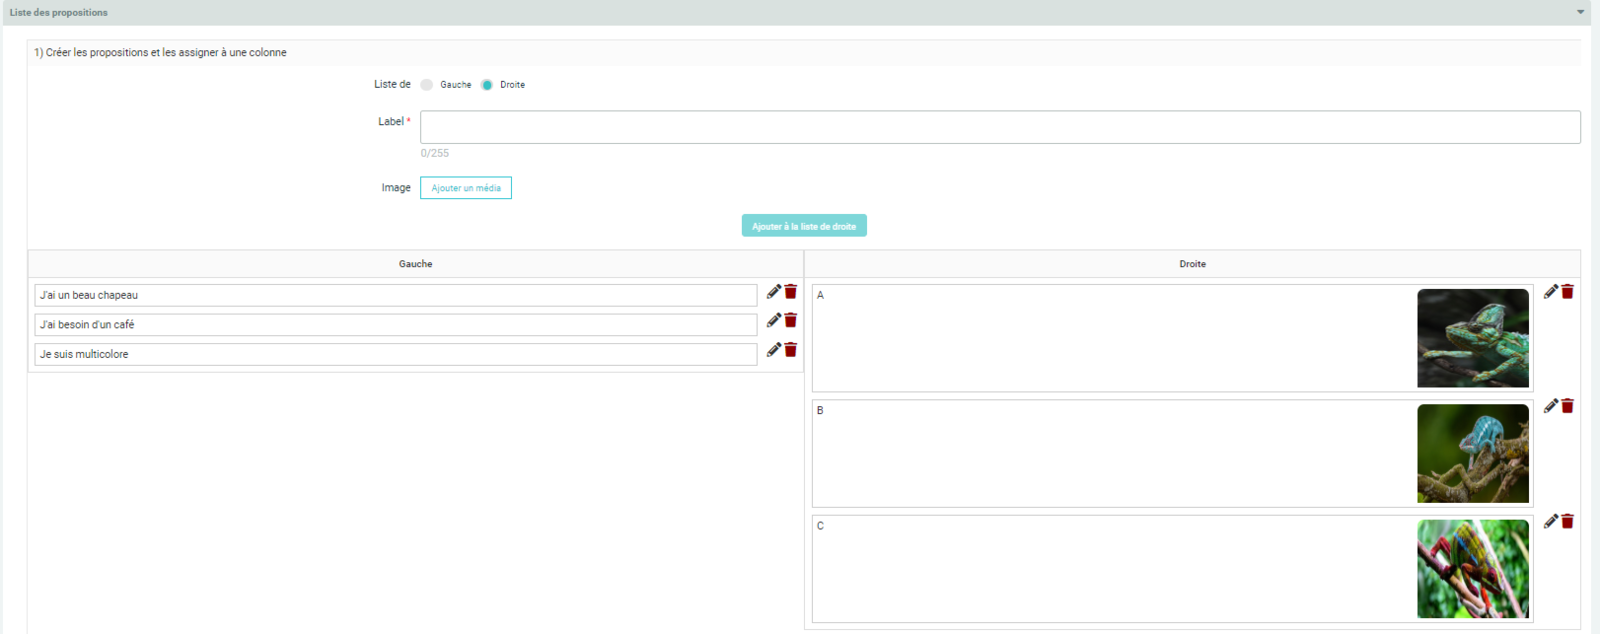Open the chameleon thumbnail of proposition A

[x=1473, y=338]
